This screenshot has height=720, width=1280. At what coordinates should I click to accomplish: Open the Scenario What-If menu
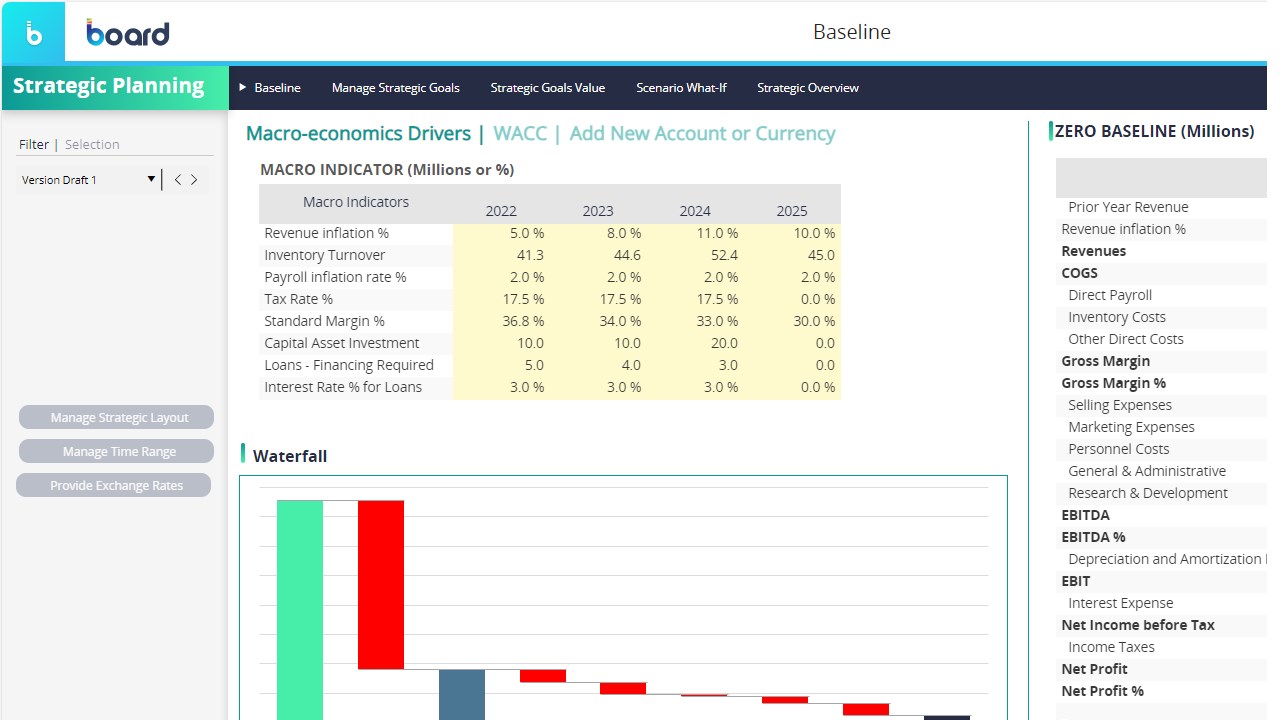coord(681,88)
